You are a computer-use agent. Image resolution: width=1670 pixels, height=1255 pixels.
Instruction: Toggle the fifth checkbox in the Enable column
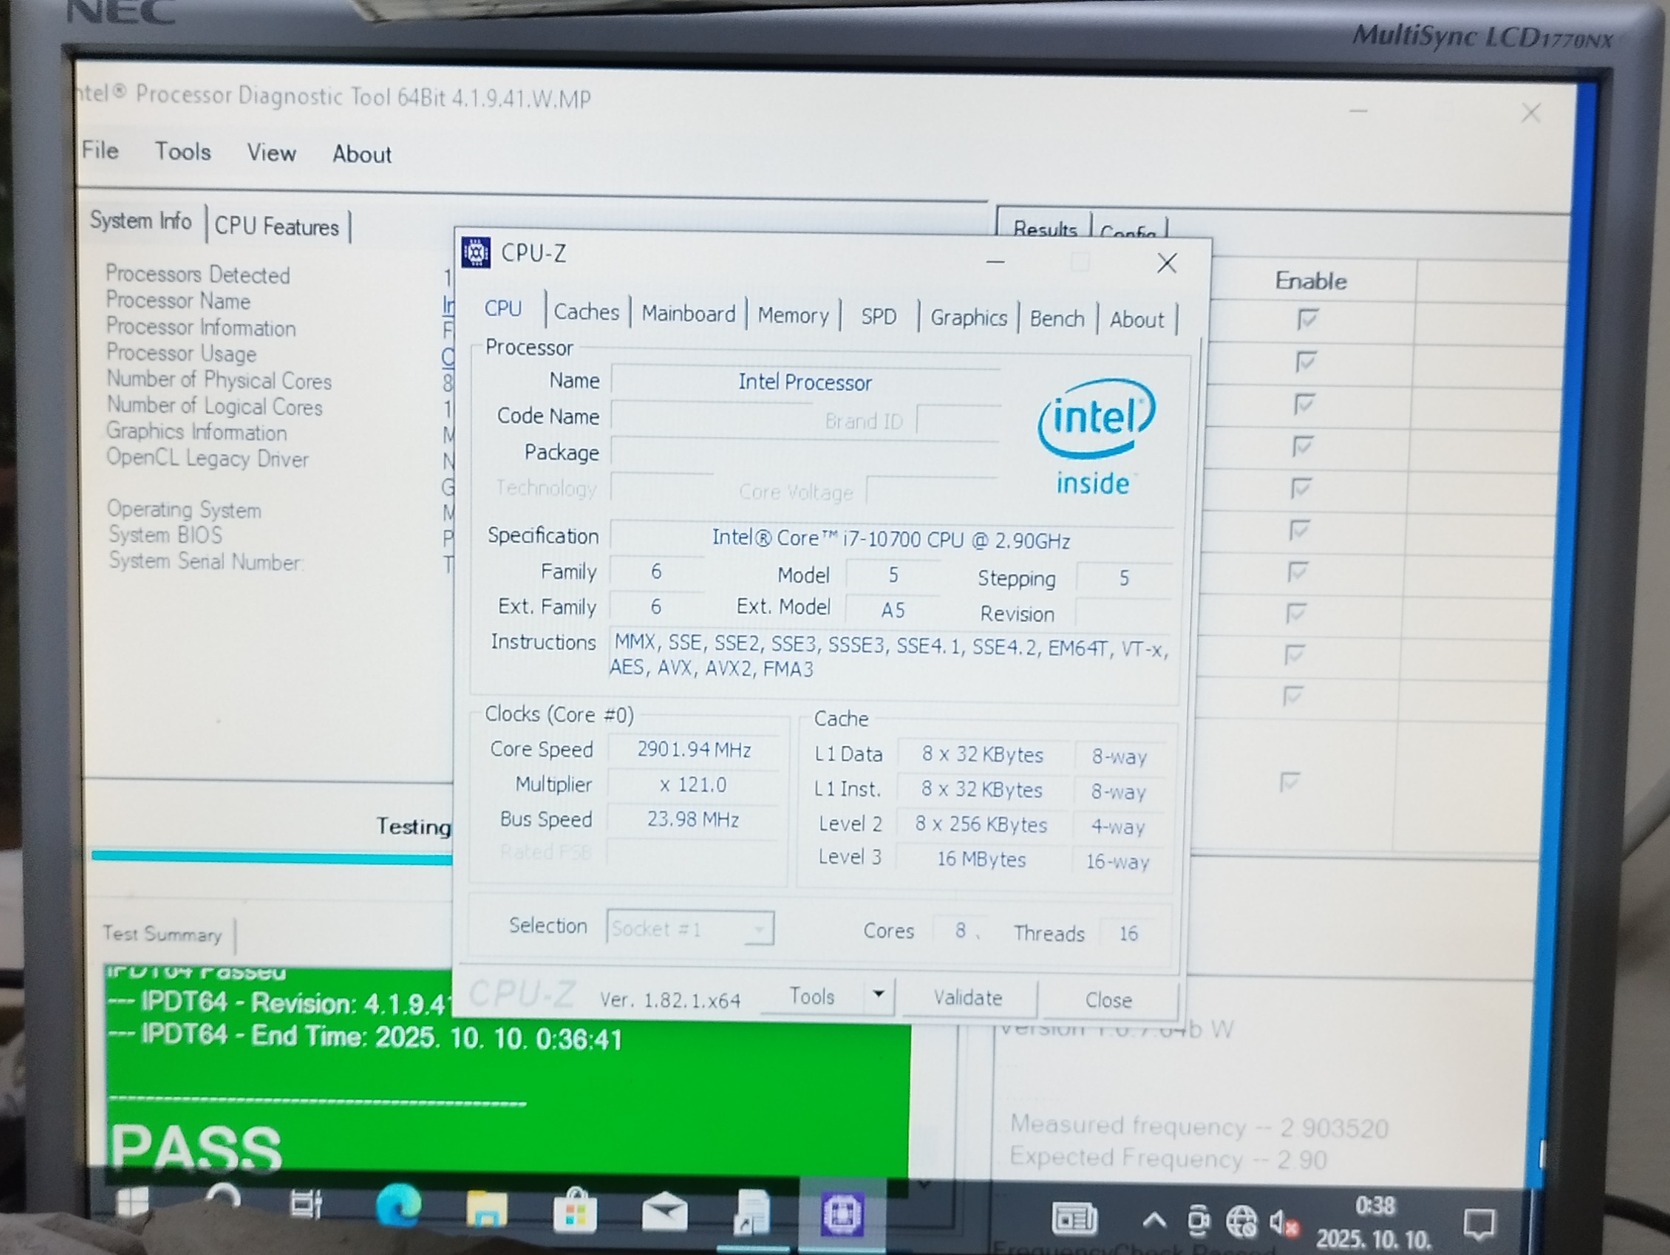click(1300, 488)
